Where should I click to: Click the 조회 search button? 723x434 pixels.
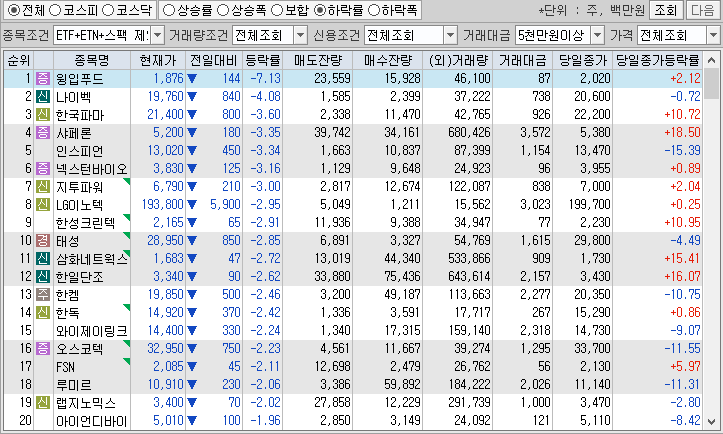point(666,10)
